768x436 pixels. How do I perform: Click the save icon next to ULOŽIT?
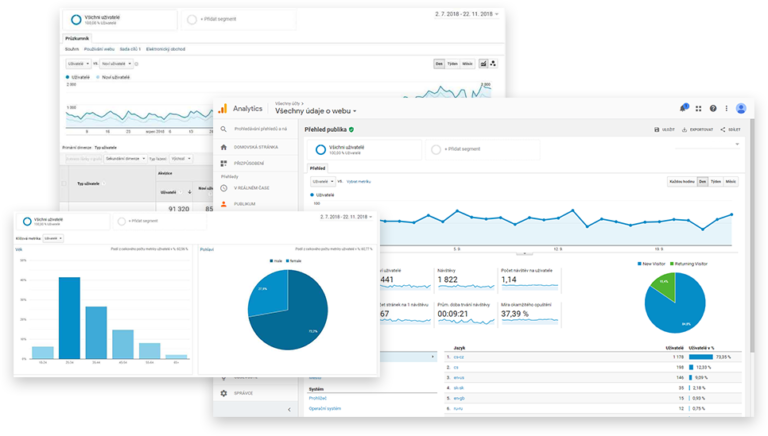pyautogui.click(x=656, y=130)
